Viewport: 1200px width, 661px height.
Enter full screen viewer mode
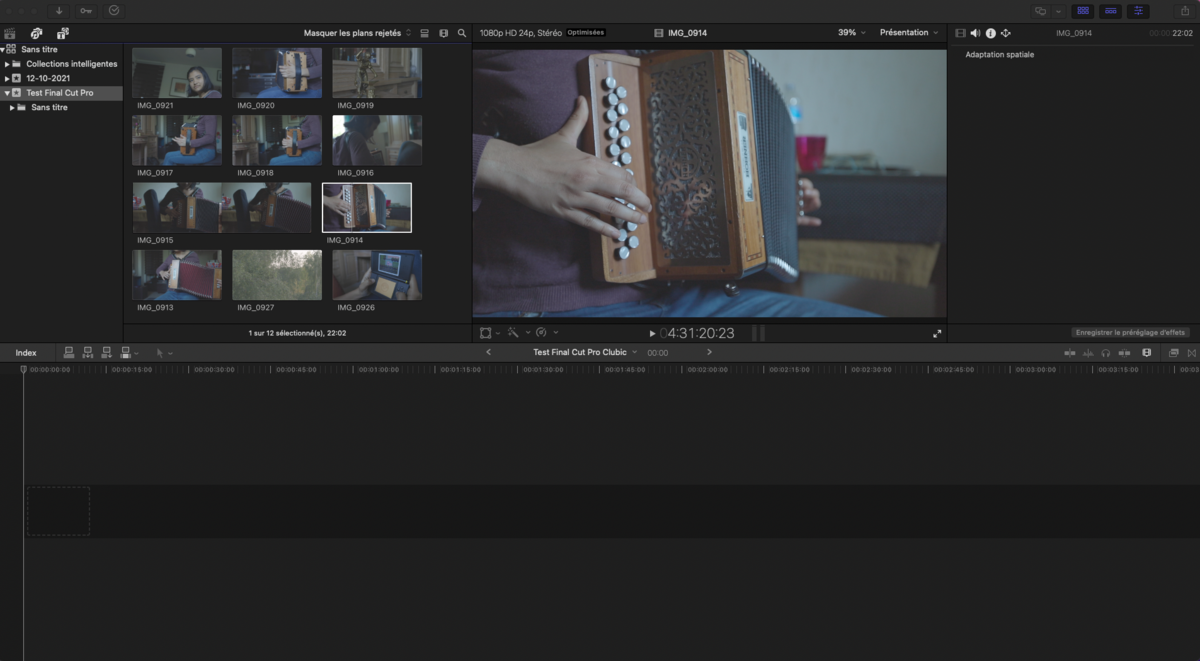[x=937, y=333]
